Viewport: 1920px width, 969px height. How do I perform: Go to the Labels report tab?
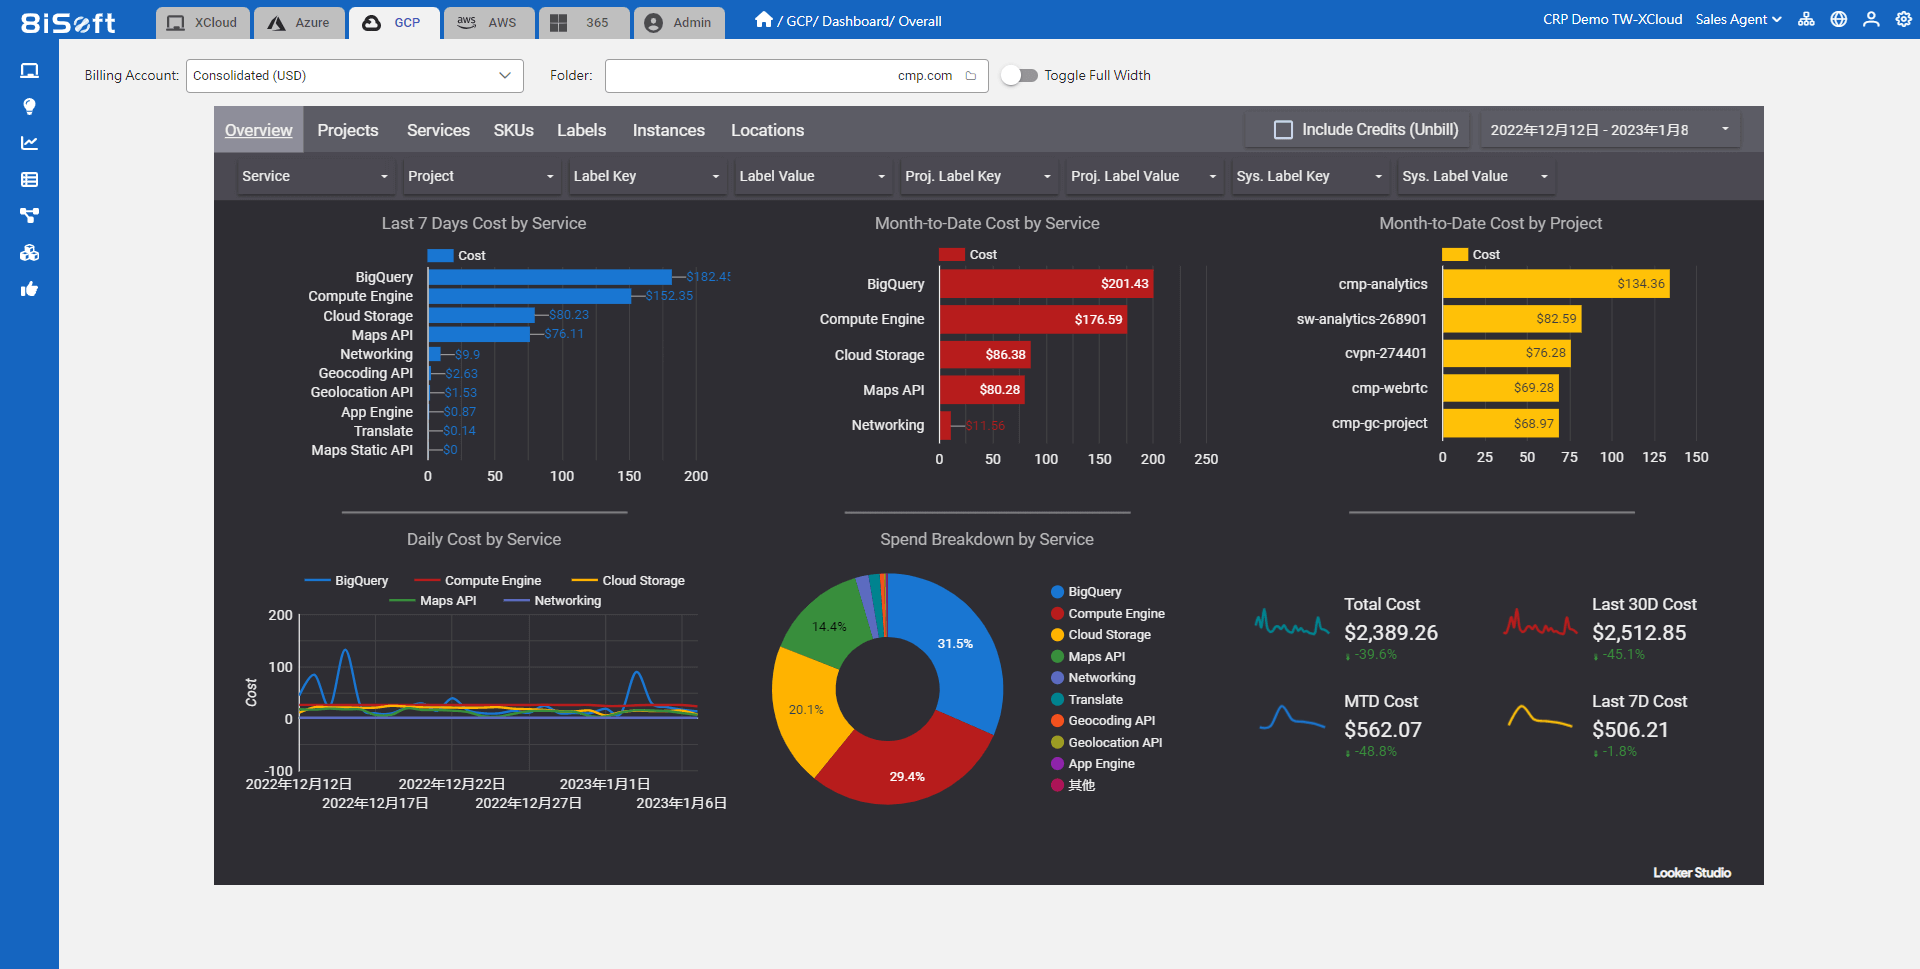tap(582, 130)
